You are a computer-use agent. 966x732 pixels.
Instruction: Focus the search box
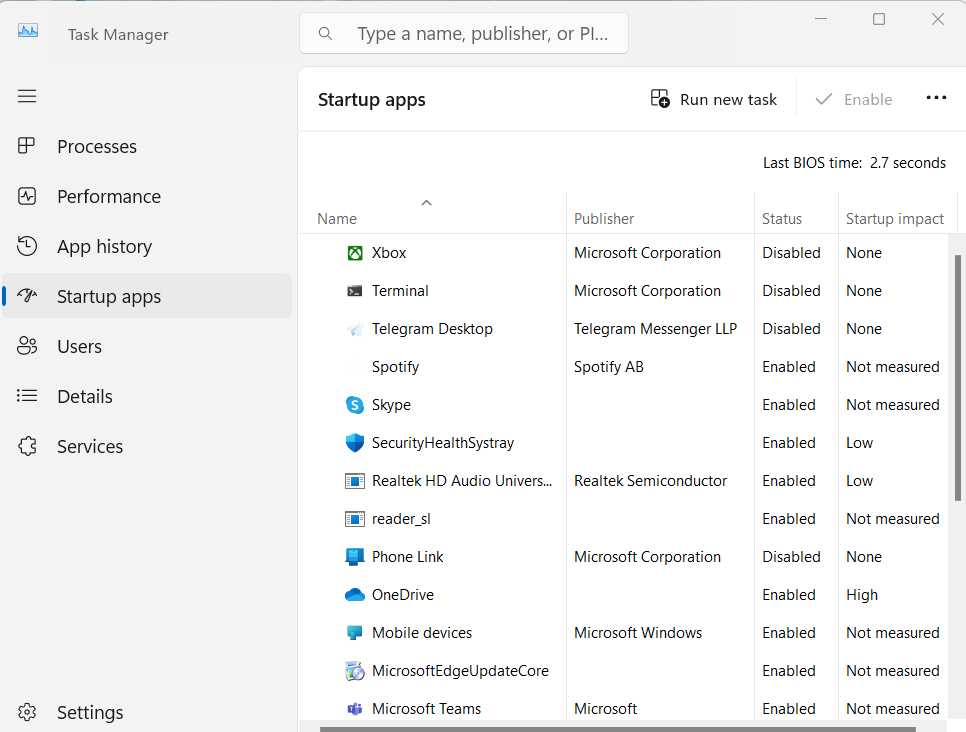point(480,34)
